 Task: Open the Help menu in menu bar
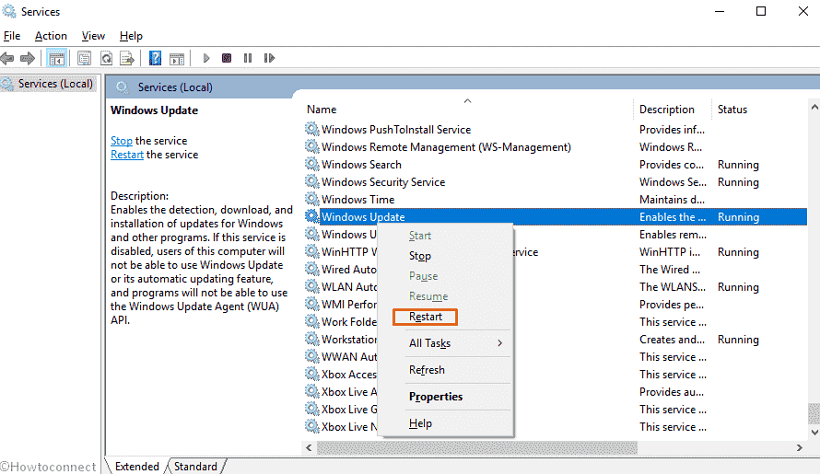(x=131, y=36)
